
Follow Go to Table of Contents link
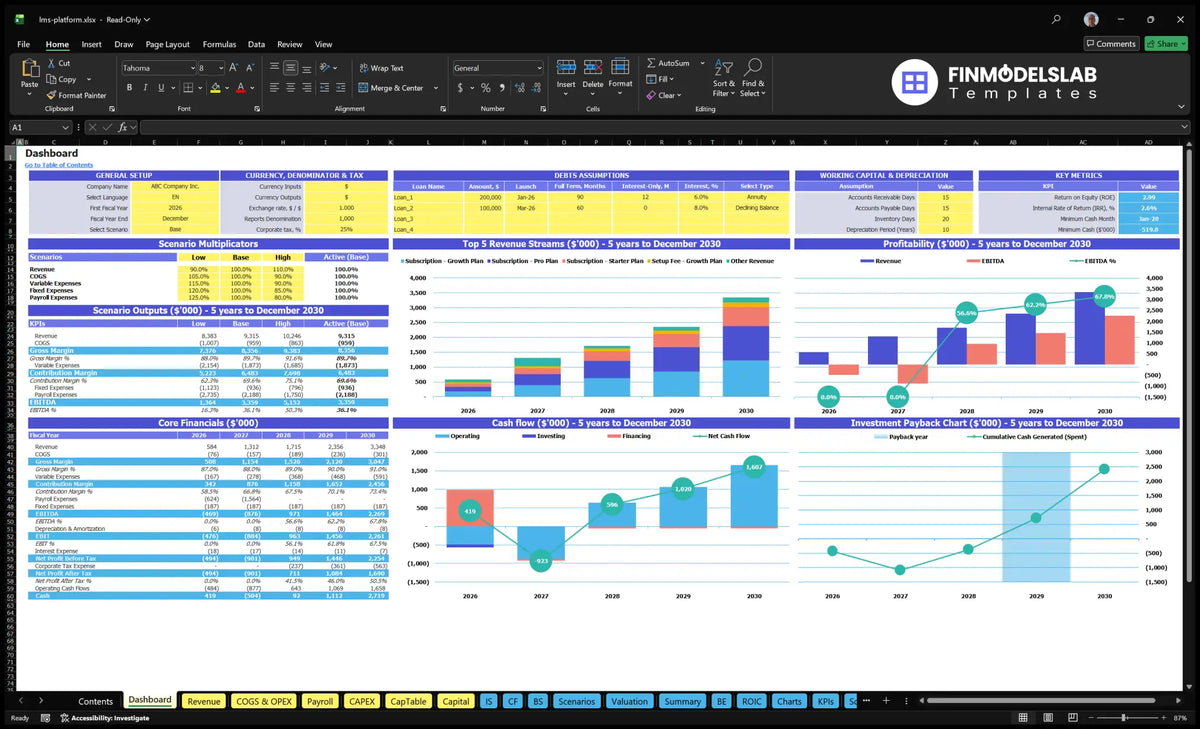59,165
